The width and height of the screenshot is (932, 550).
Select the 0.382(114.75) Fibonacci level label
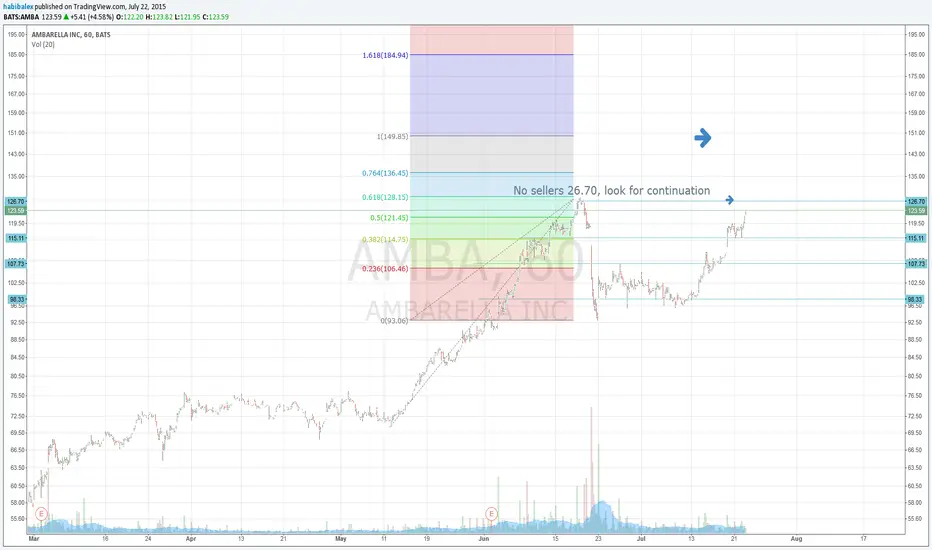click(x=385, y=239)
